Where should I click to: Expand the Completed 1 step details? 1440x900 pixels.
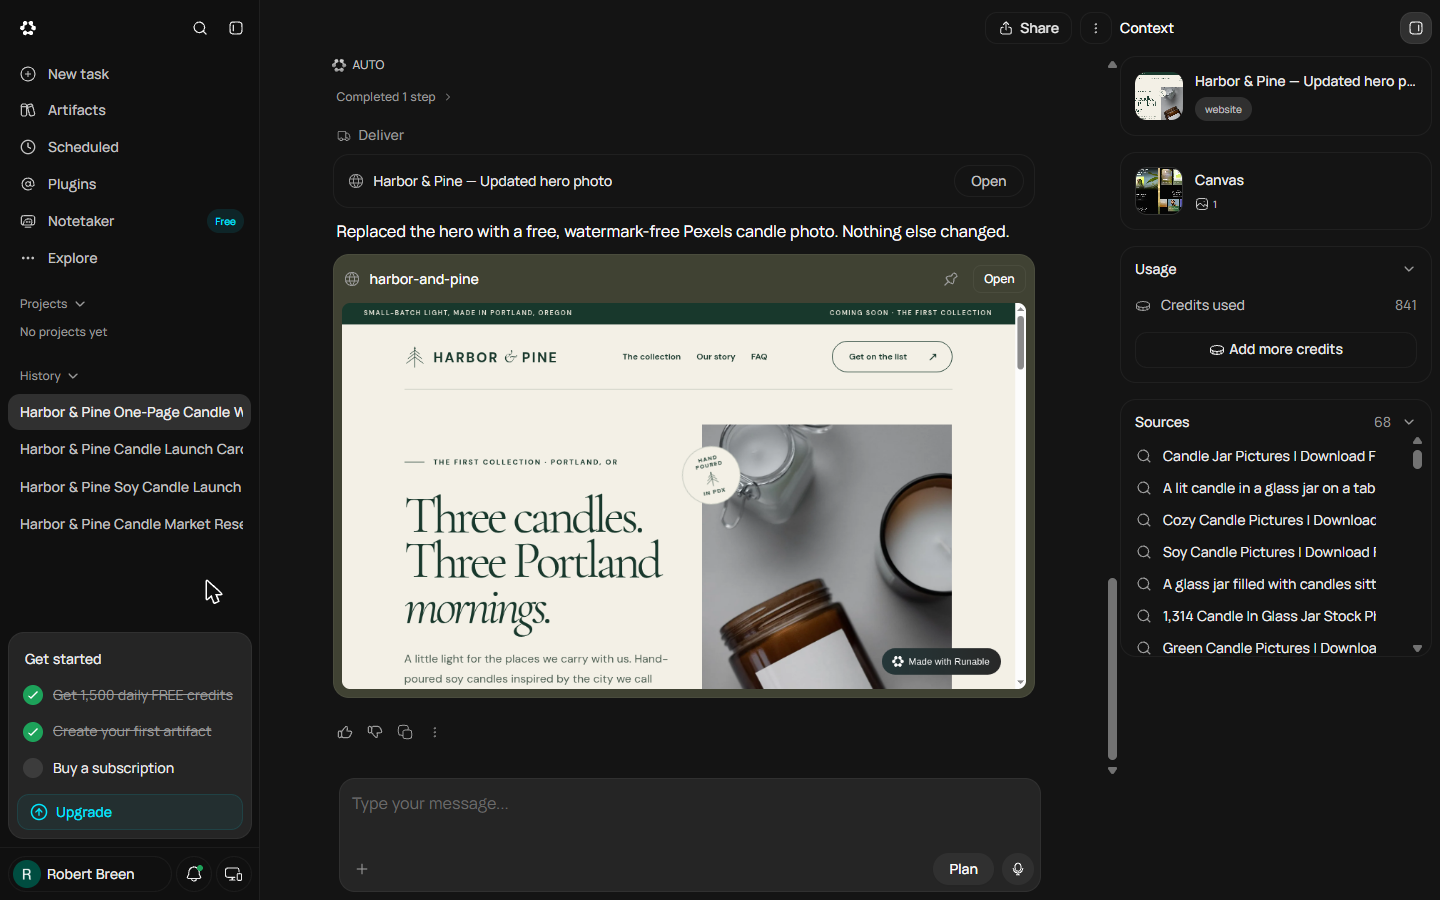click(x=394, y=97)
